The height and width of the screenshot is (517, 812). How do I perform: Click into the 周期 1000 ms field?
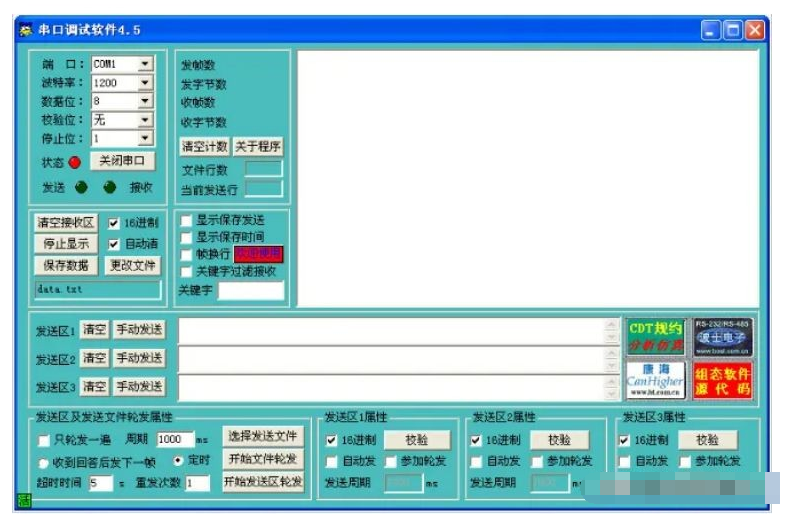coord(174,440)
